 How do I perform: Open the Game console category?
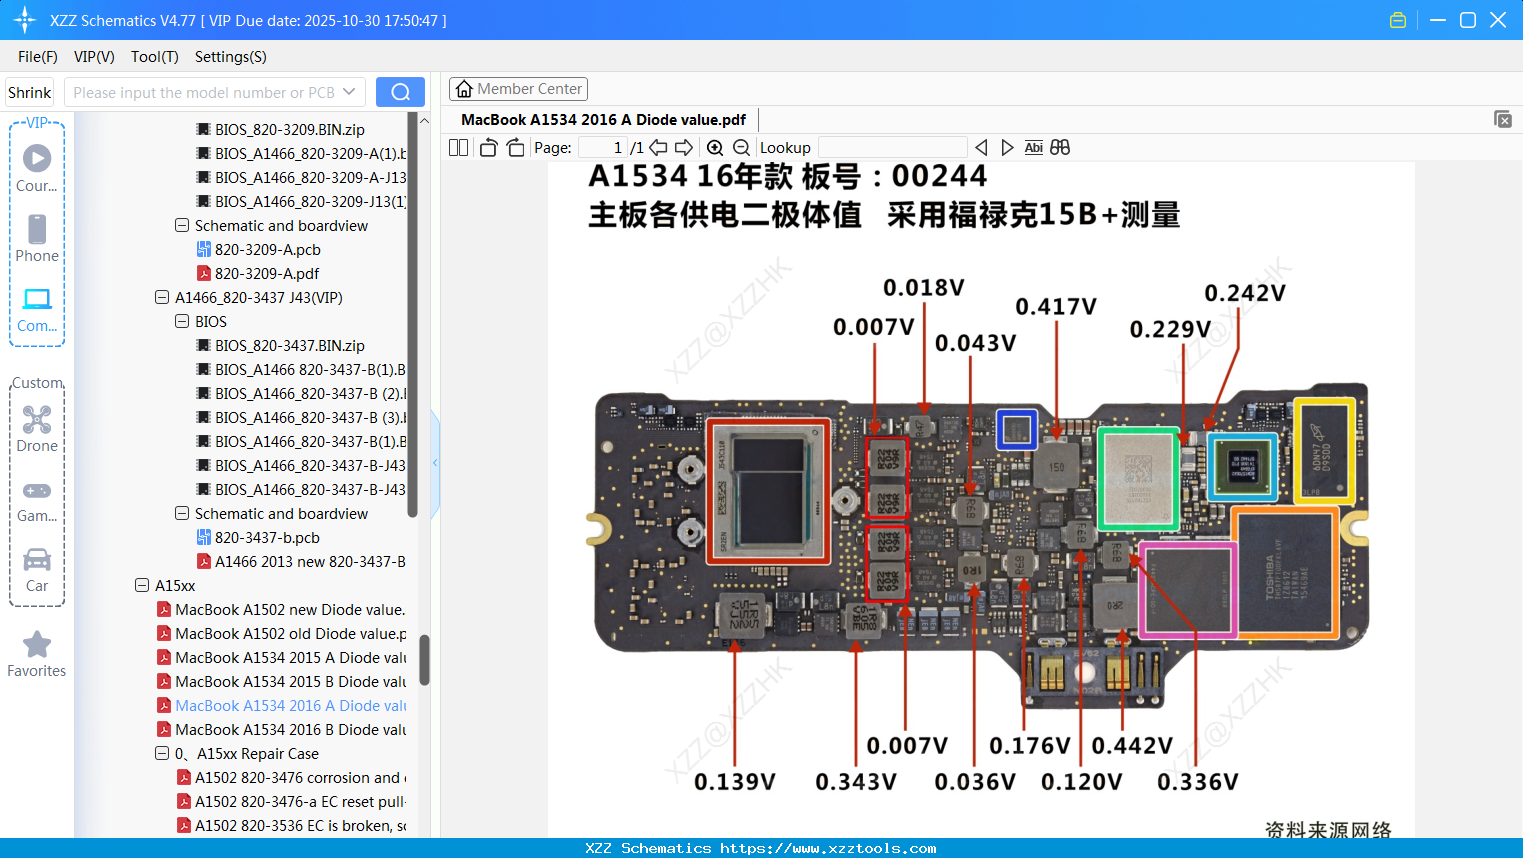[37, 500]
